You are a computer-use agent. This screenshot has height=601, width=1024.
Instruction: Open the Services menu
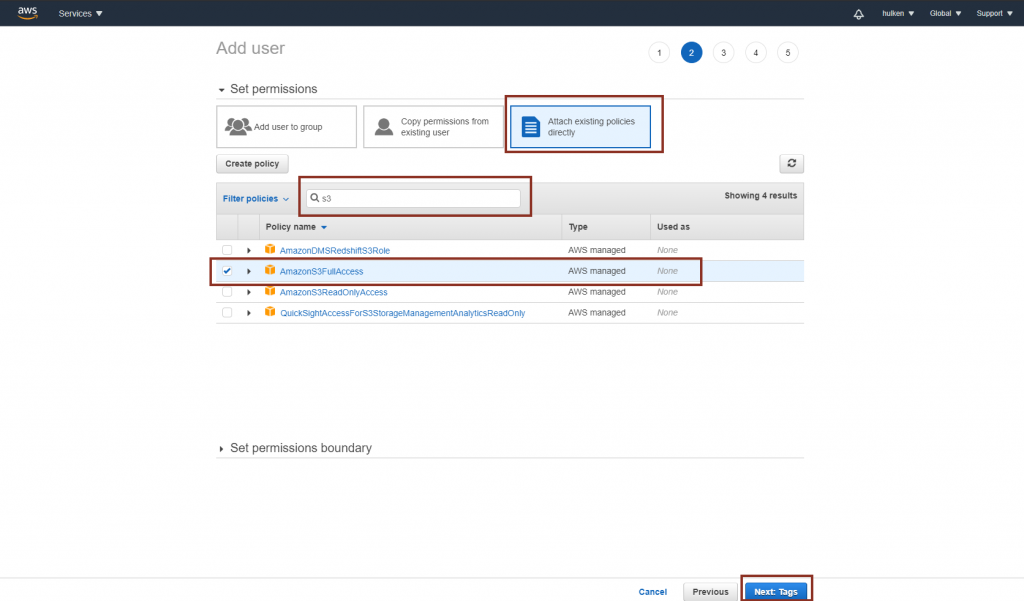[x=80, y=14]
